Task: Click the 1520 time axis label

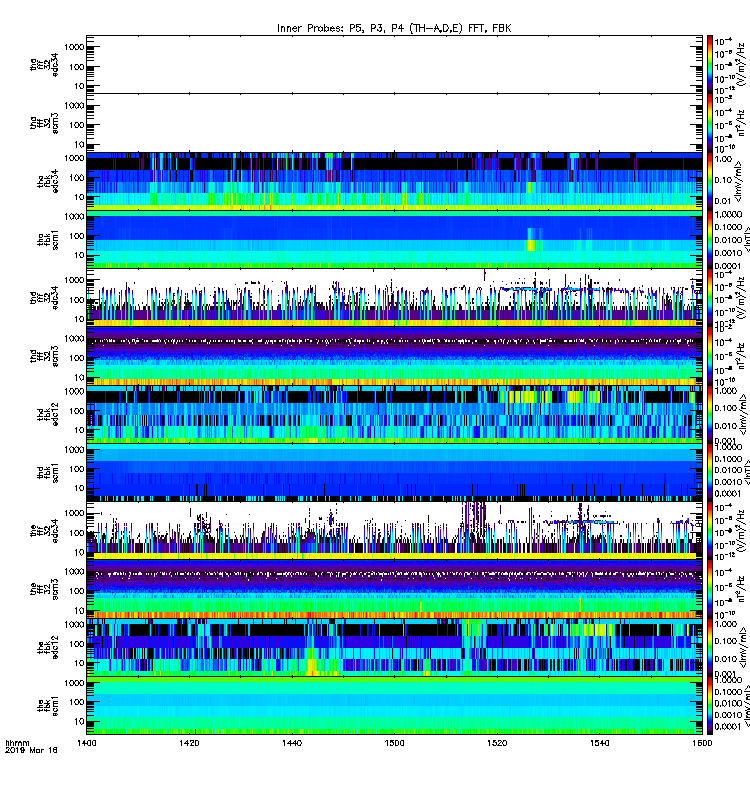Action: coord(497,743)
